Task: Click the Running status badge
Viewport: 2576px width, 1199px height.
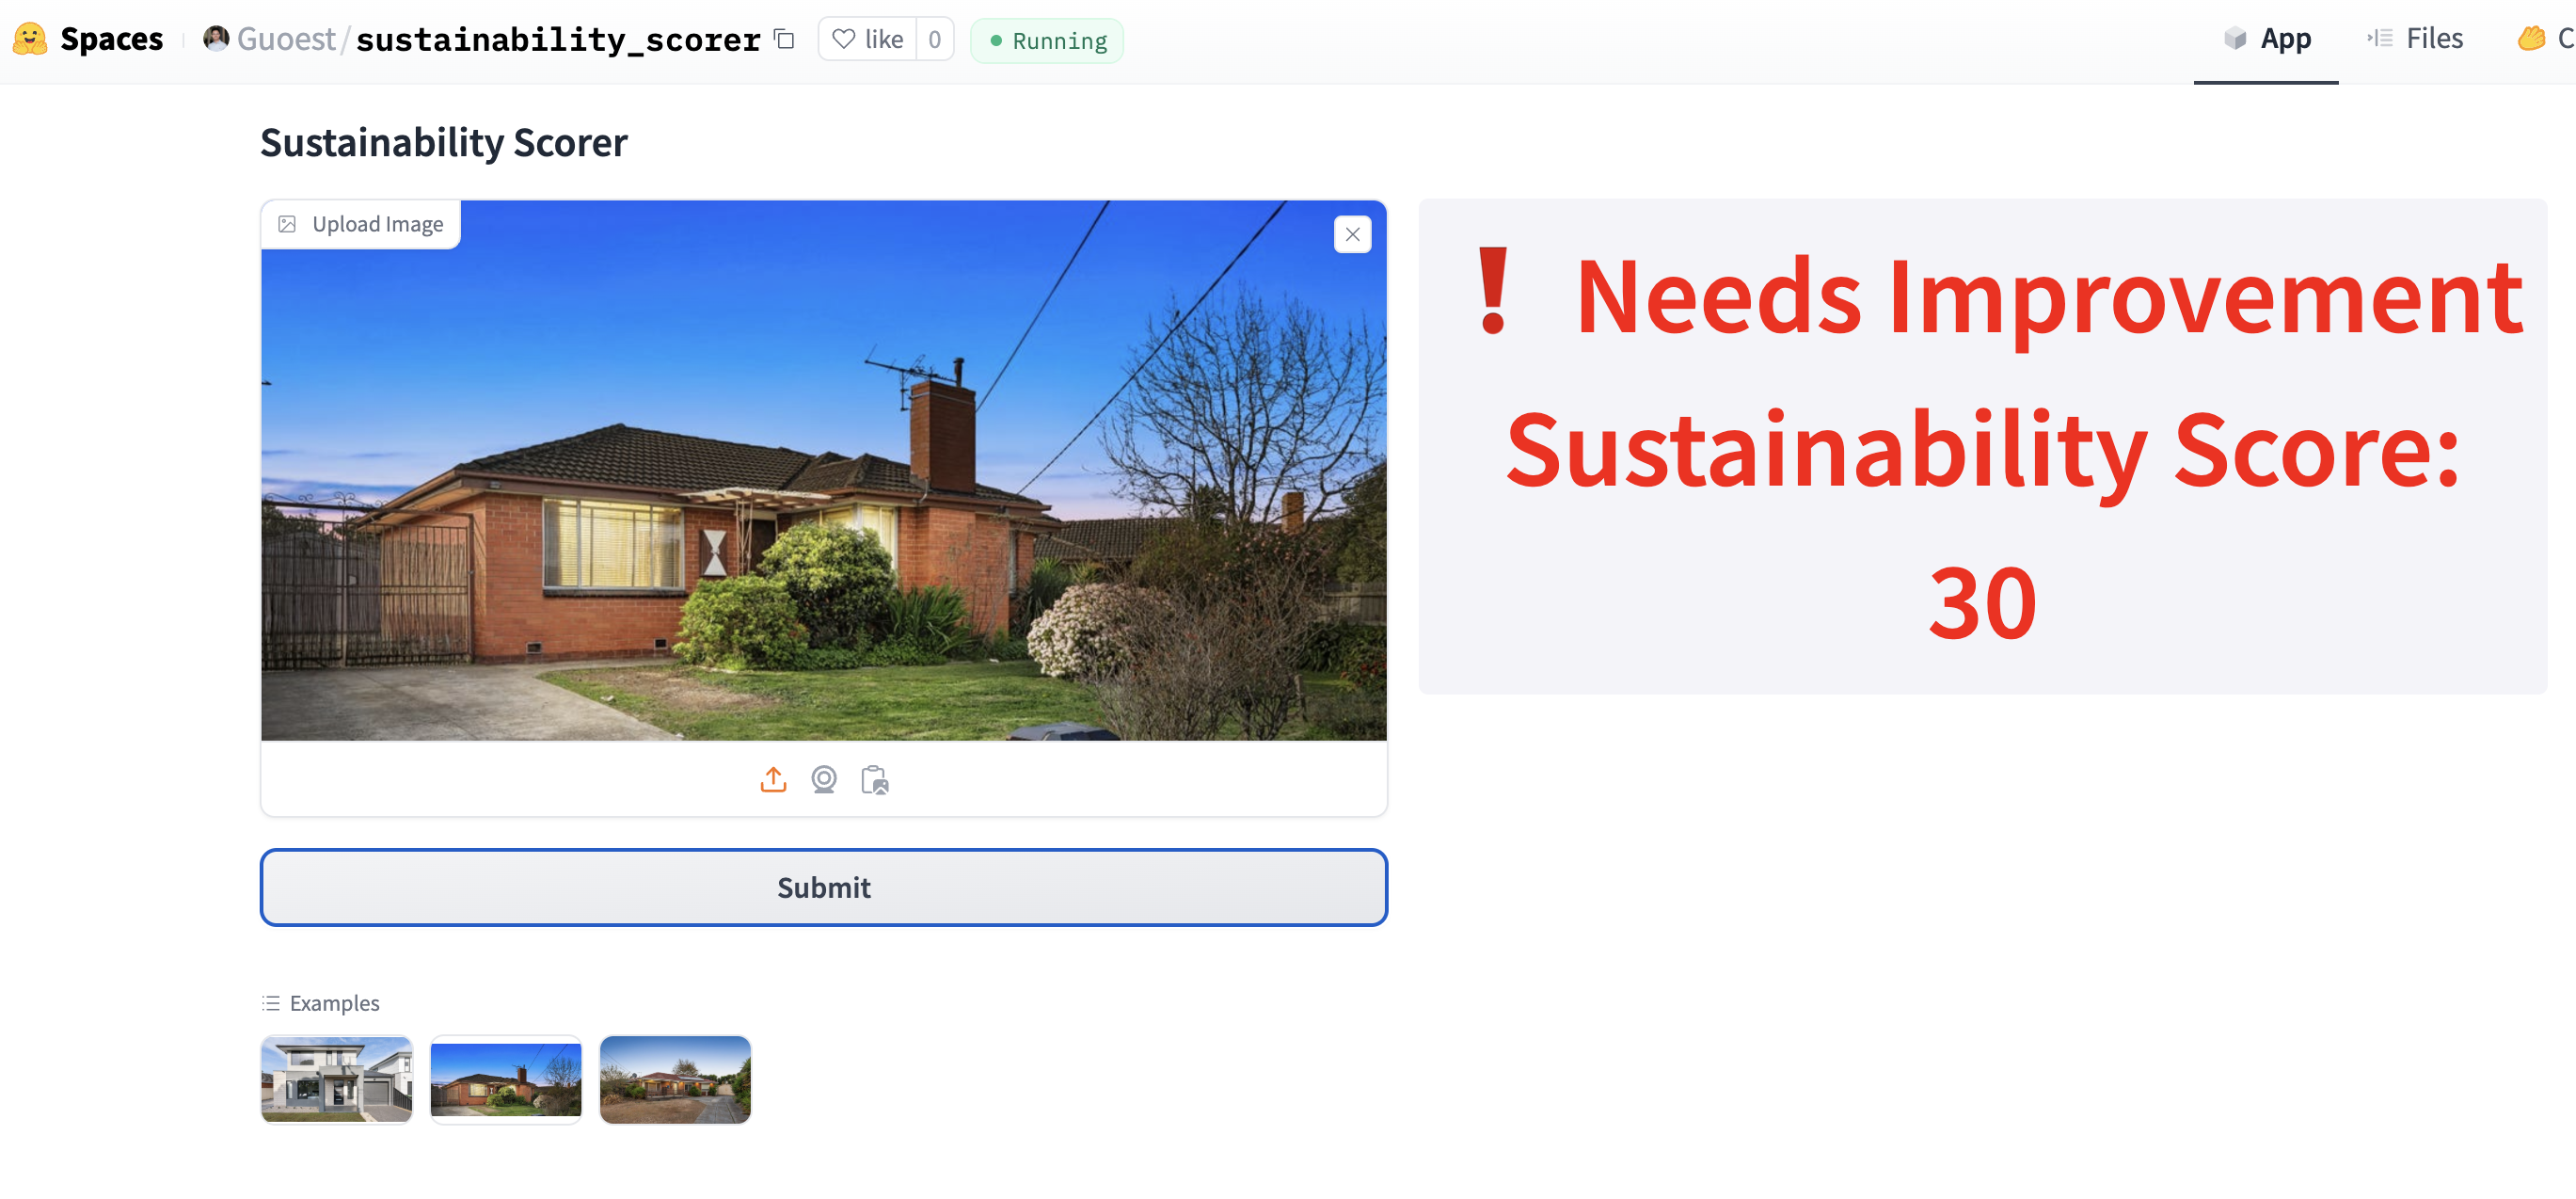Action: click(x=1047, y=41)
